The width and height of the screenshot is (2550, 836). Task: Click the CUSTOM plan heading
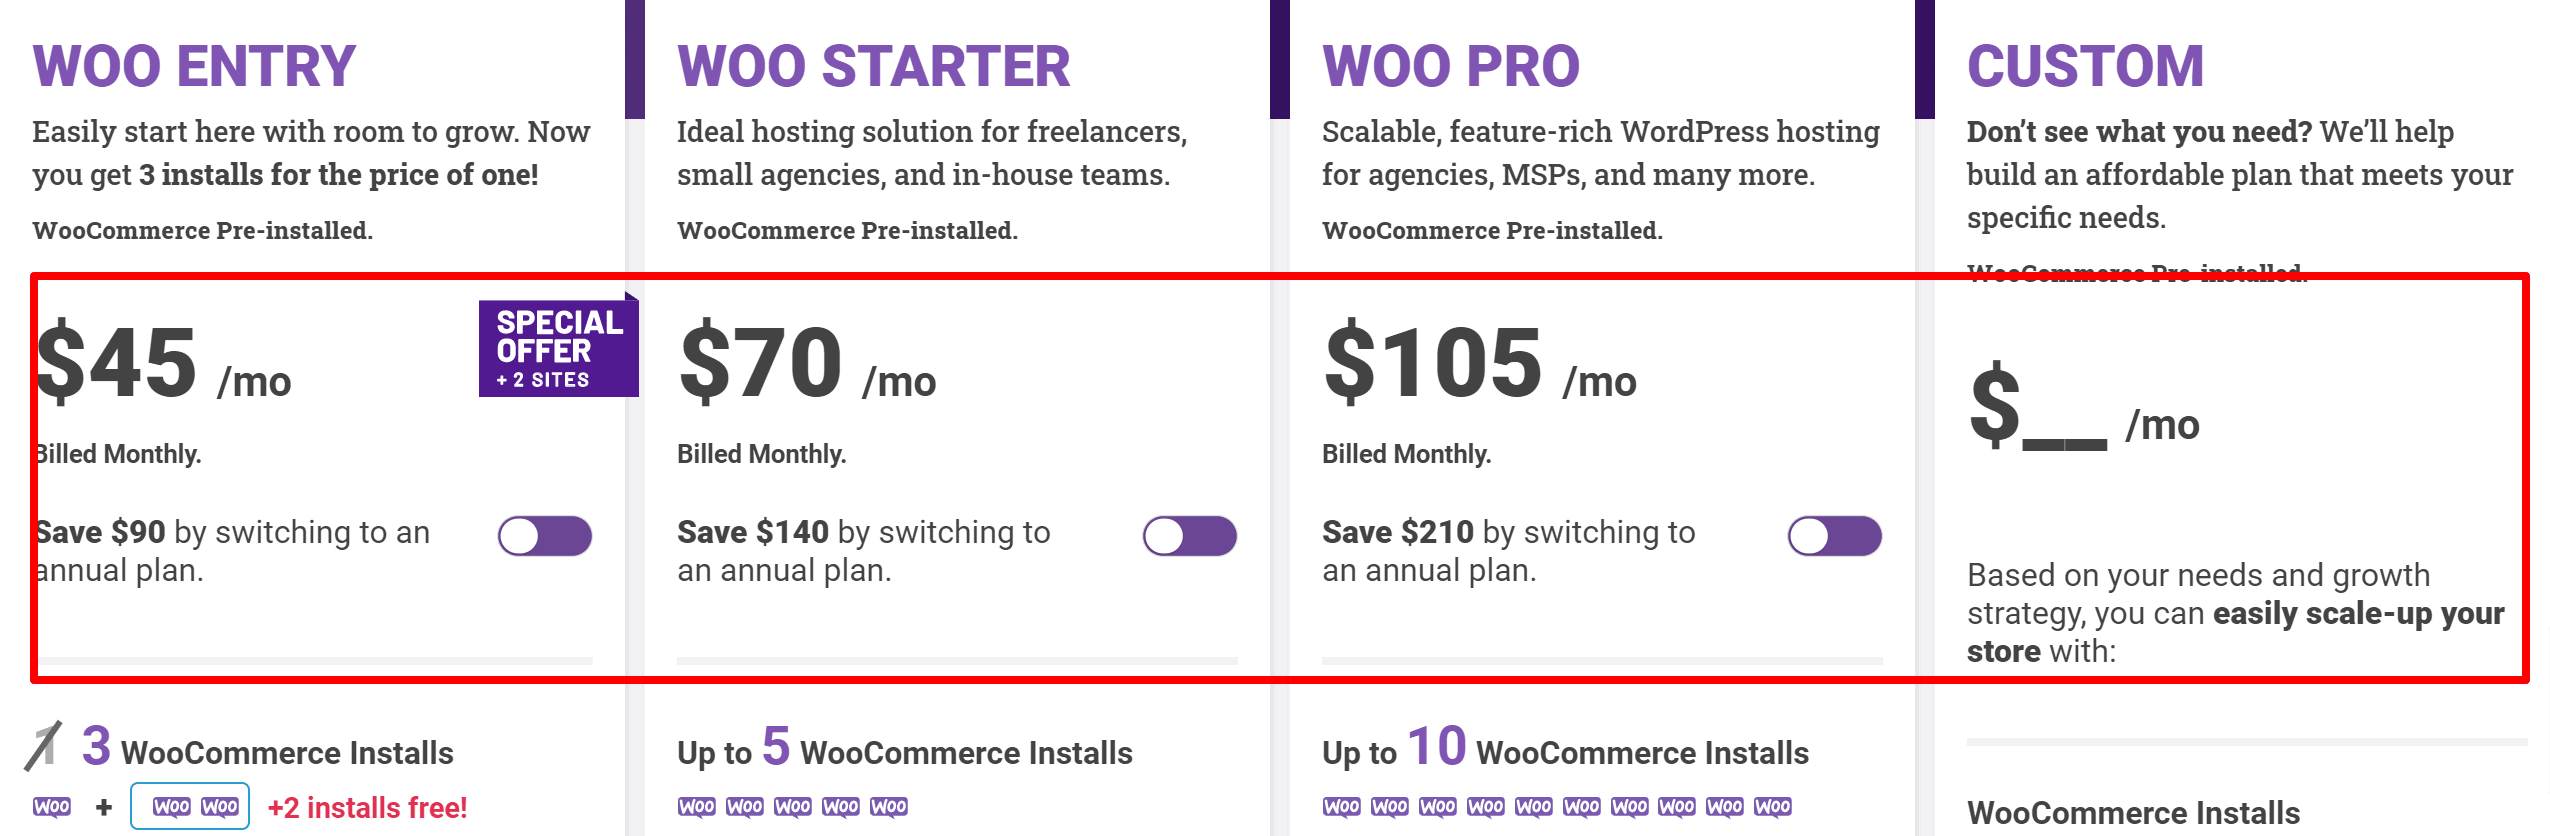pyautogui.click(x=2085, y=67)
